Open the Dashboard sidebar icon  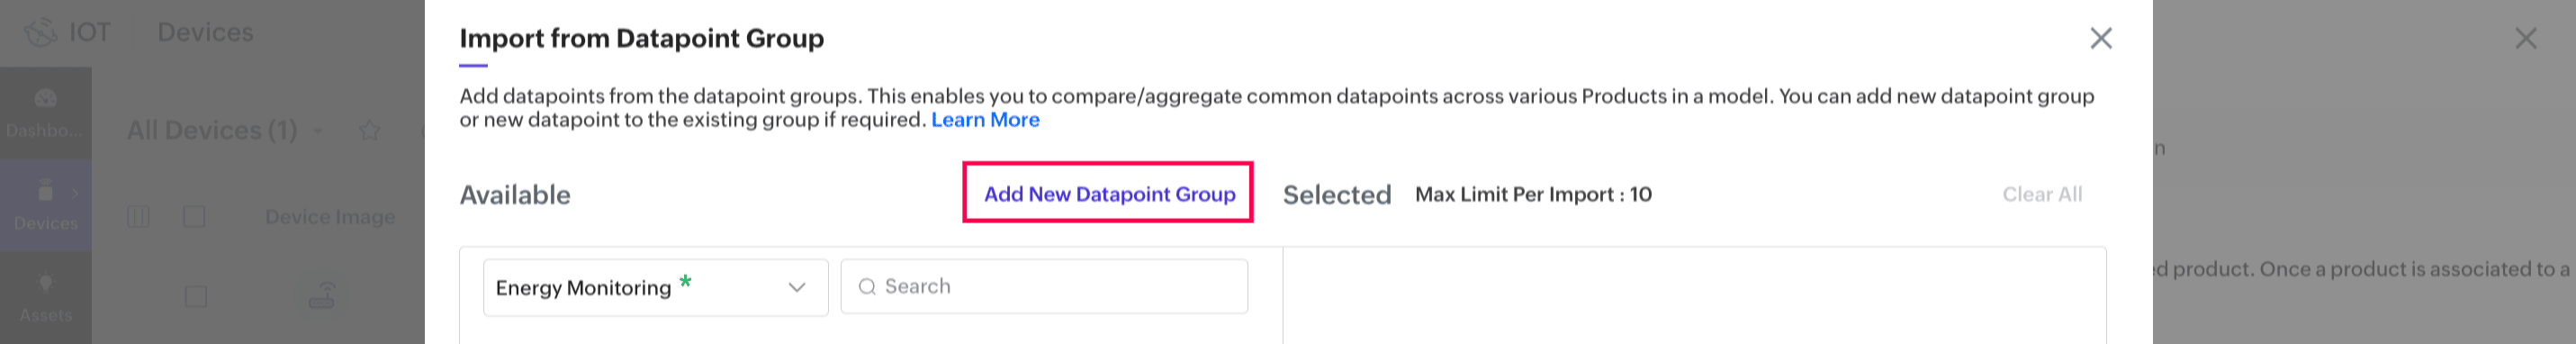click(x=45, y=98)
